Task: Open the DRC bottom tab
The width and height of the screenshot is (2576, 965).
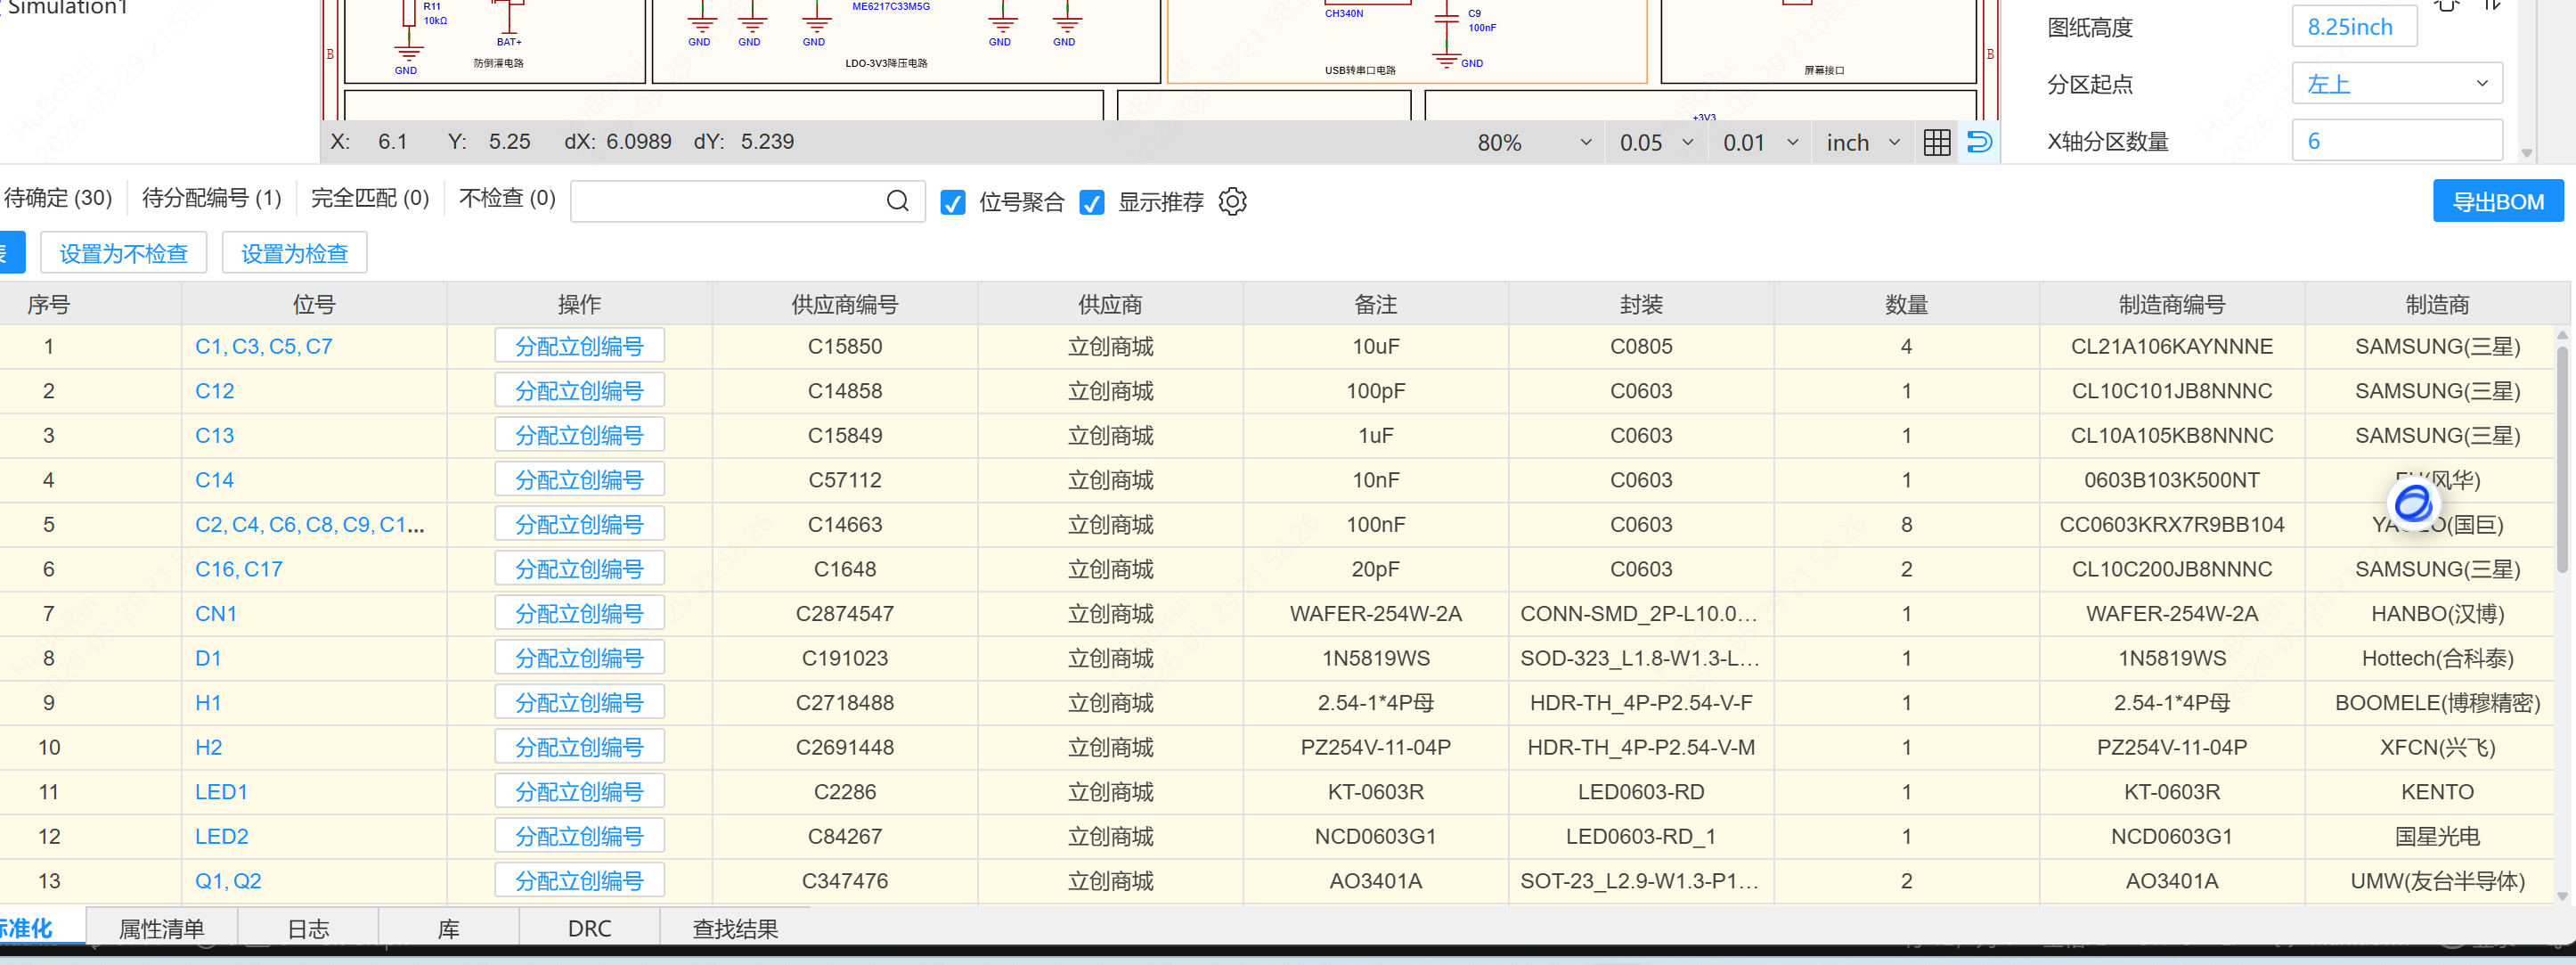Action: click(x=589, y=928)
